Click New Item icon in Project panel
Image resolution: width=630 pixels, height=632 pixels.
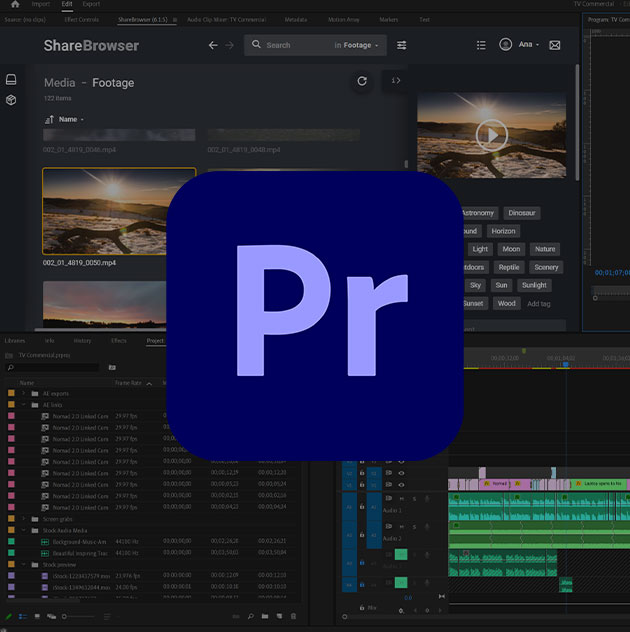point(279,616)
